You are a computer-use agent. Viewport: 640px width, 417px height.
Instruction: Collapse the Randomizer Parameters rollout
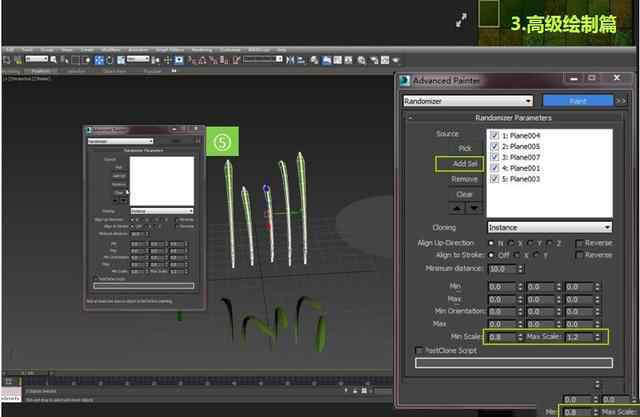(411, 117)
